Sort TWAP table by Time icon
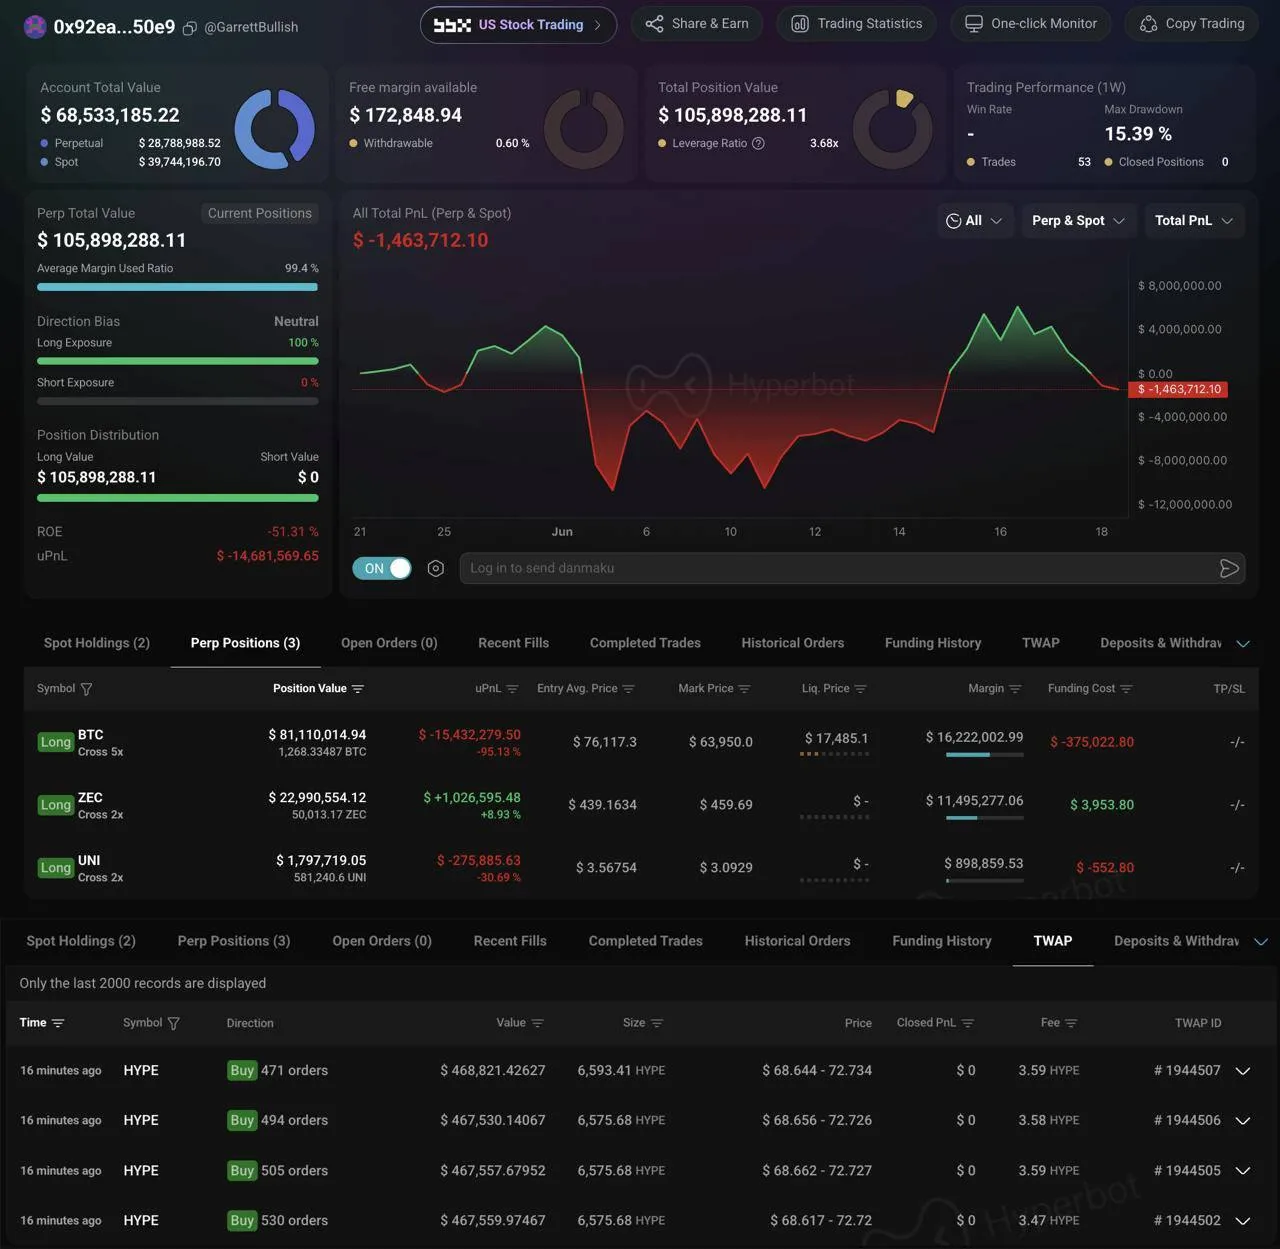The image size is (1280, 1249). (58, 1023)
